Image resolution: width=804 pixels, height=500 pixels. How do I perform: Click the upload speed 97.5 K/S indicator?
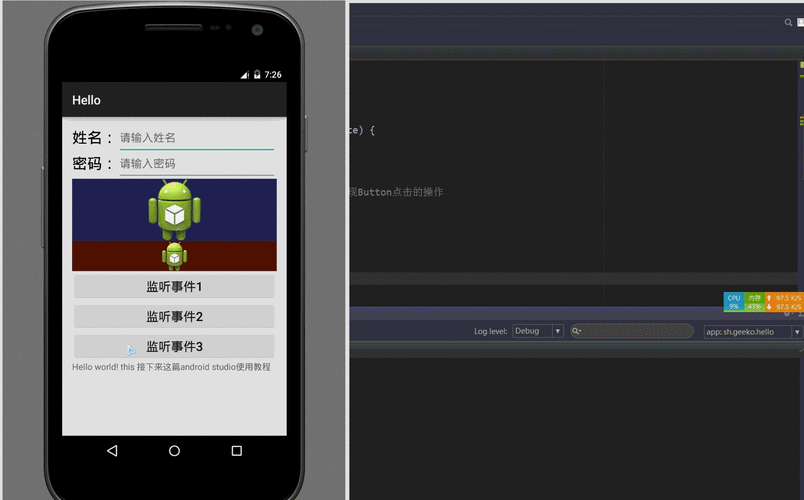pos(784,298)
